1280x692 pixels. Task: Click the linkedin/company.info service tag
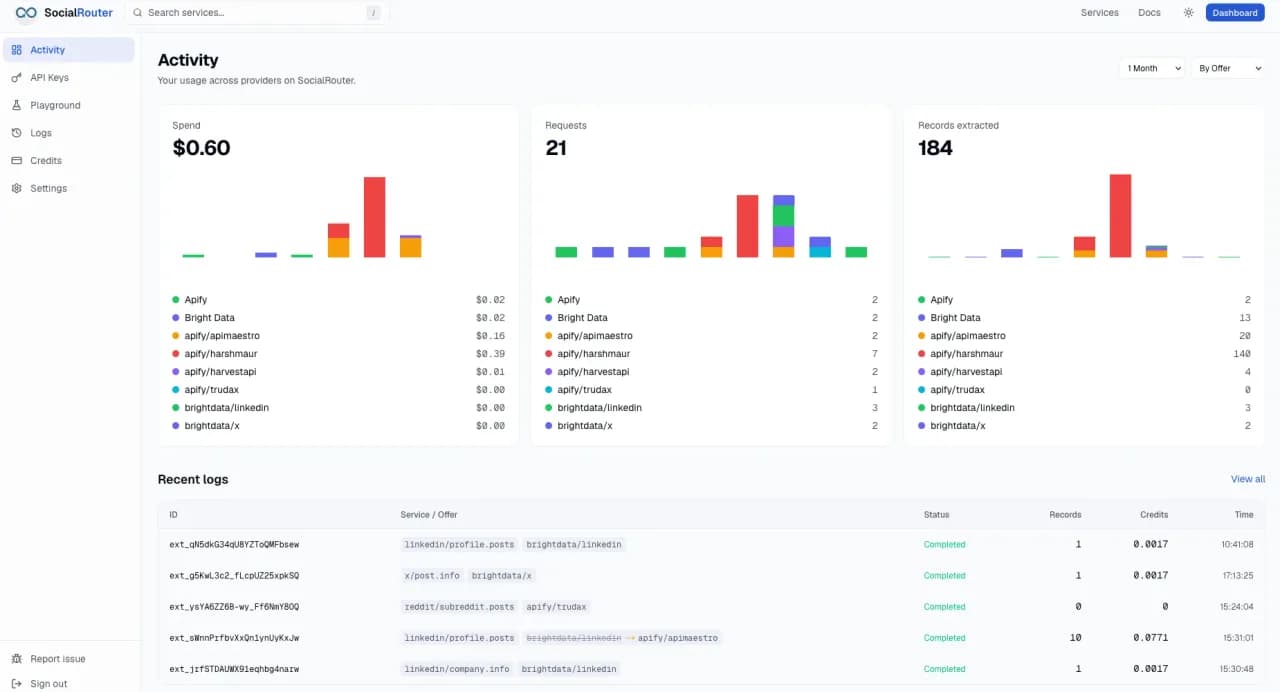457,669
